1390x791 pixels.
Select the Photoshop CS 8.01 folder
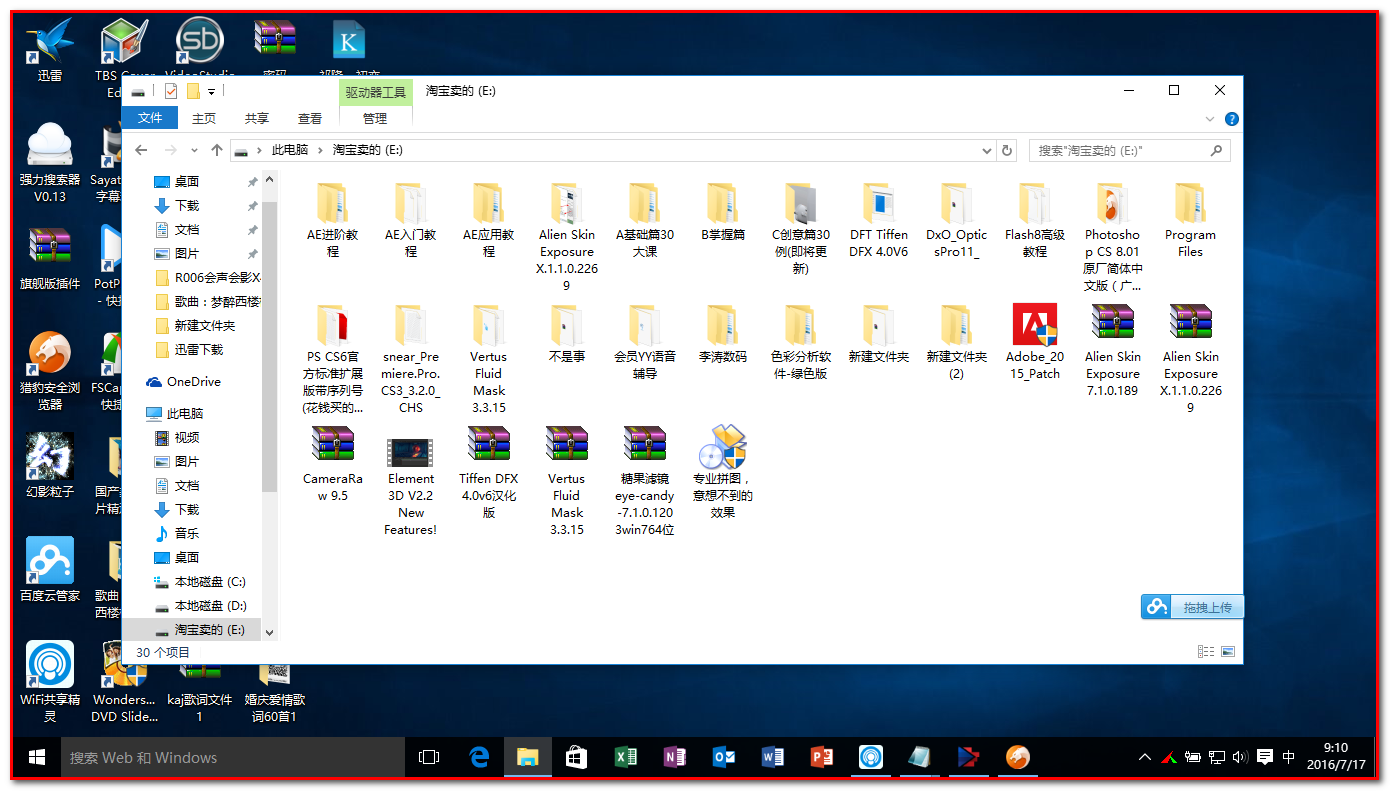tap(1112, 236)
